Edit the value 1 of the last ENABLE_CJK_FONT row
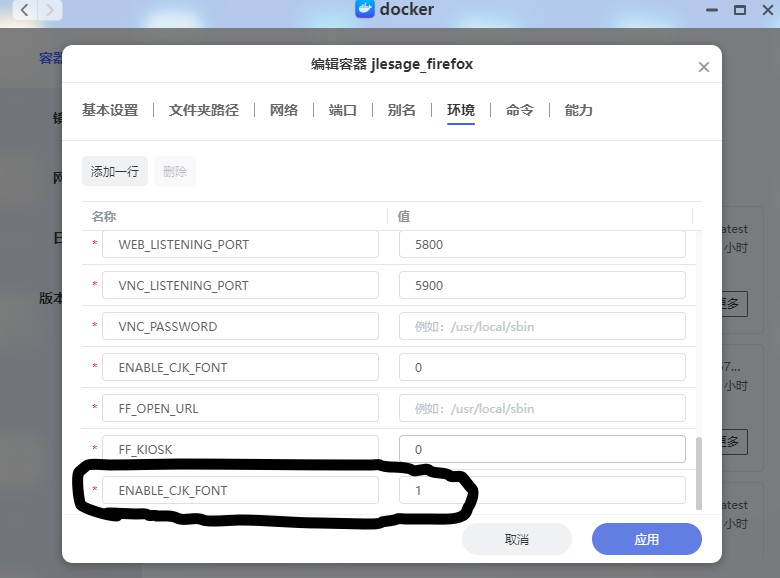The image size is (780, 578). click(x=542, y=490)
